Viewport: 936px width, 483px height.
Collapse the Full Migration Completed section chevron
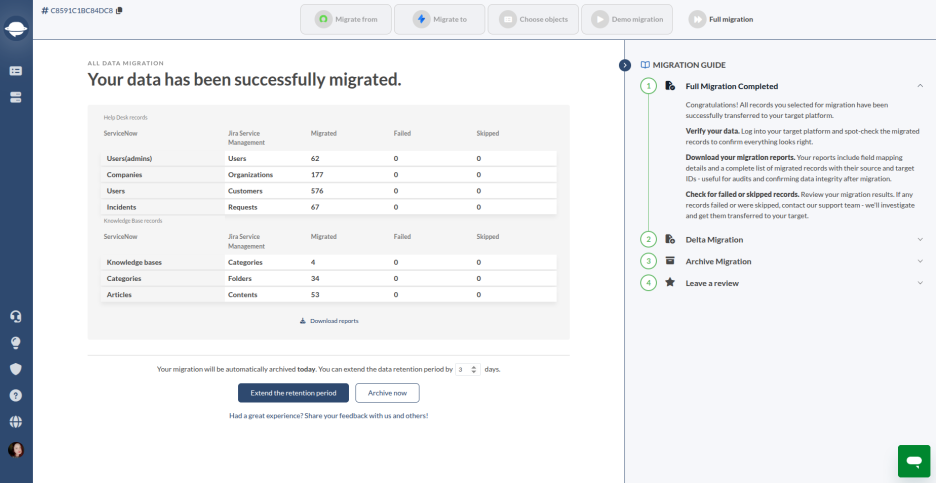coord(920,86)
